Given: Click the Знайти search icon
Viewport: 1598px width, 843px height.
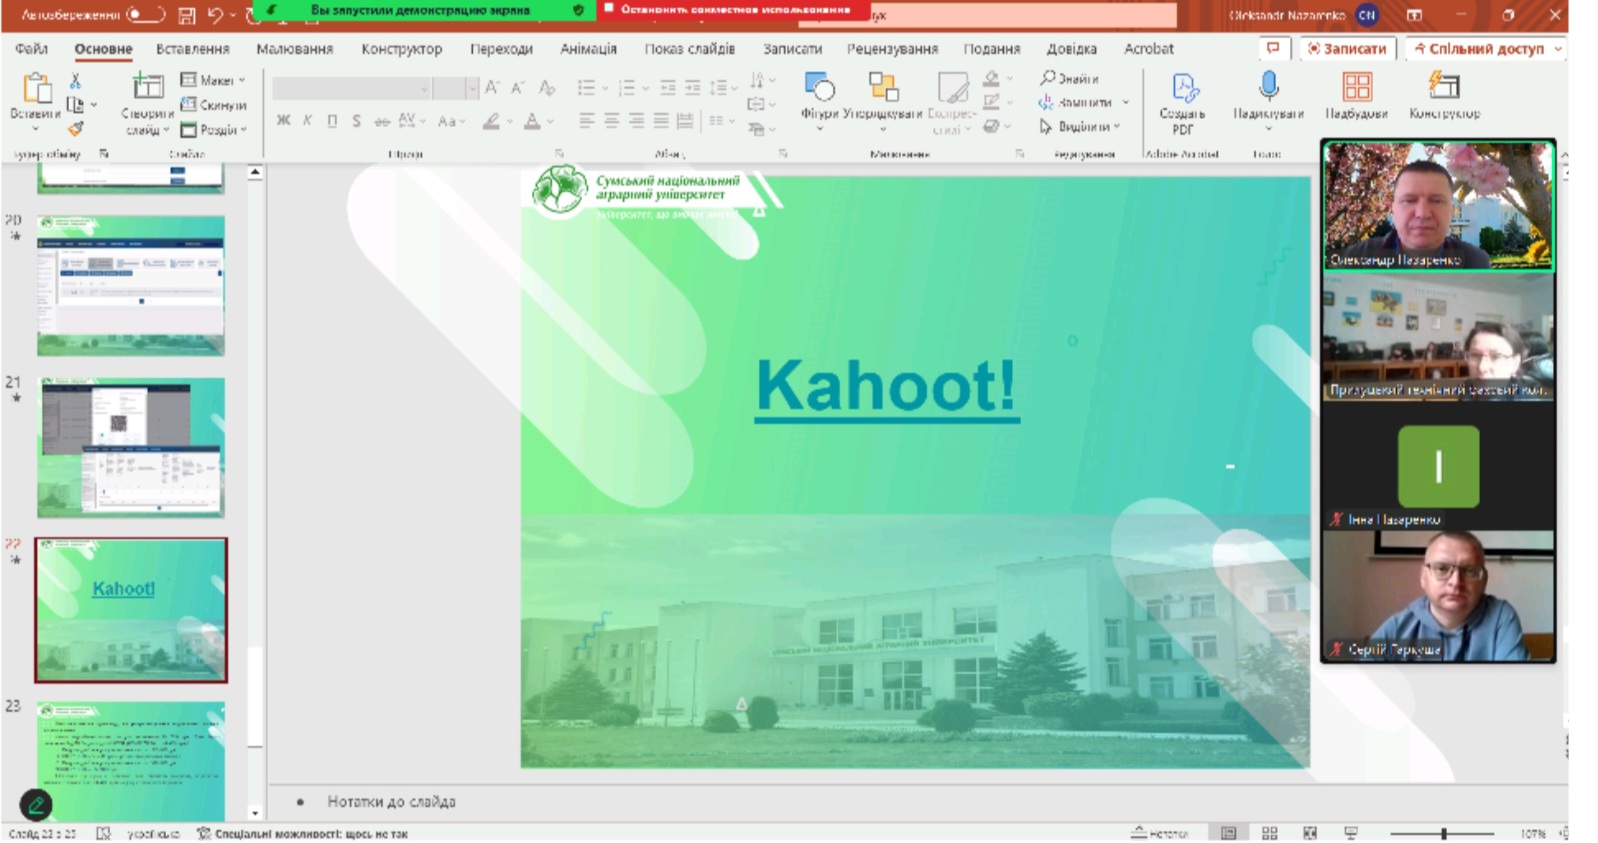Looking at the screenshot, I should pos(1048,78).
